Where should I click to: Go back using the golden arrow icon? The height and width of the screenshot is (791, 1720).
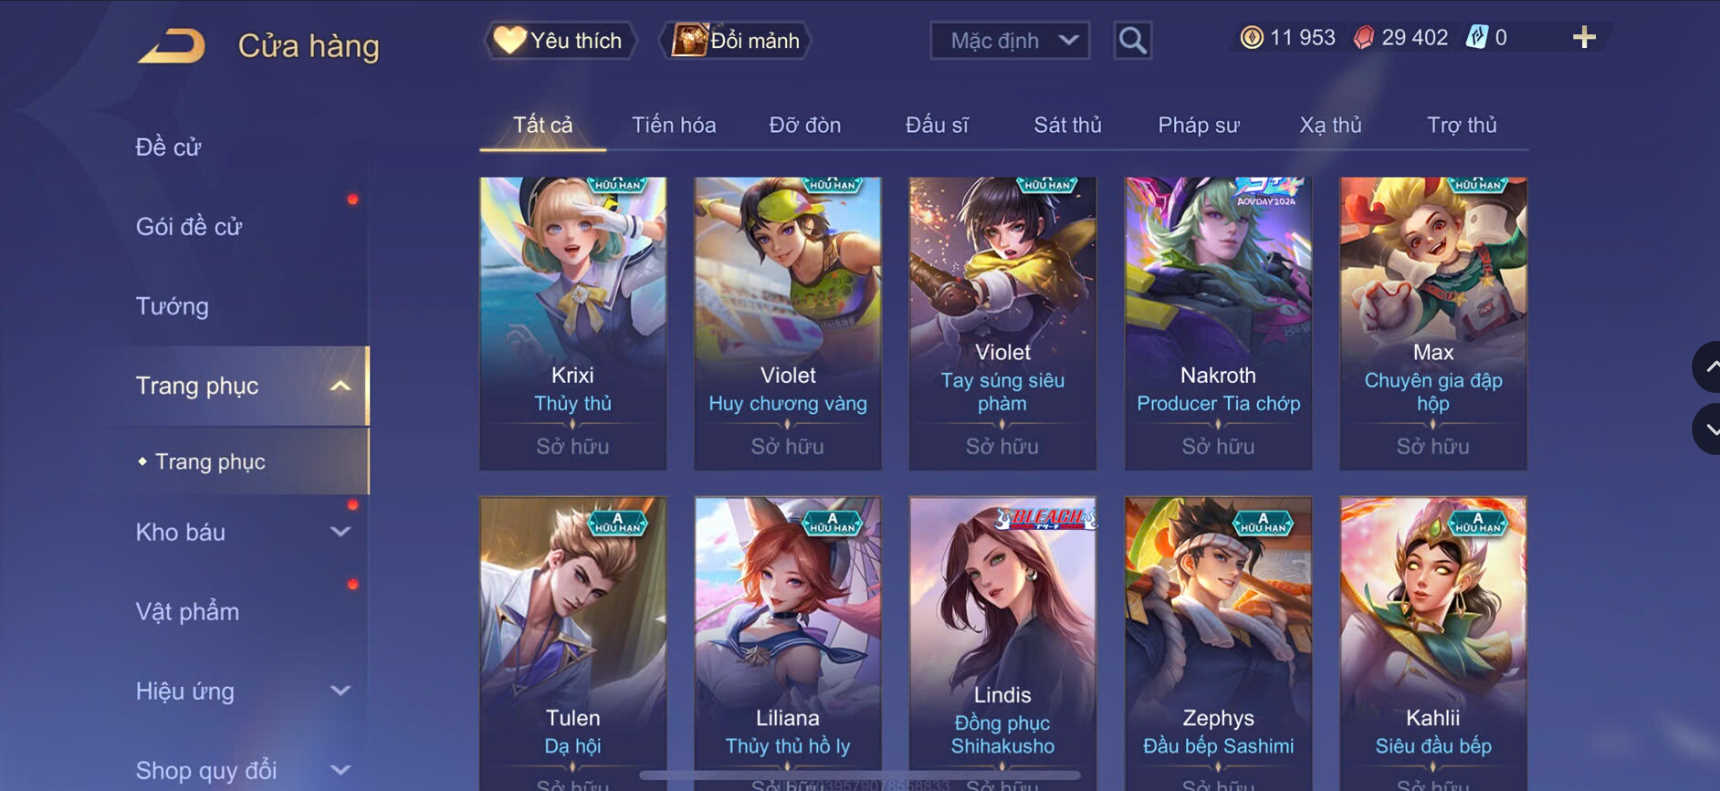(x=171, y=46)
